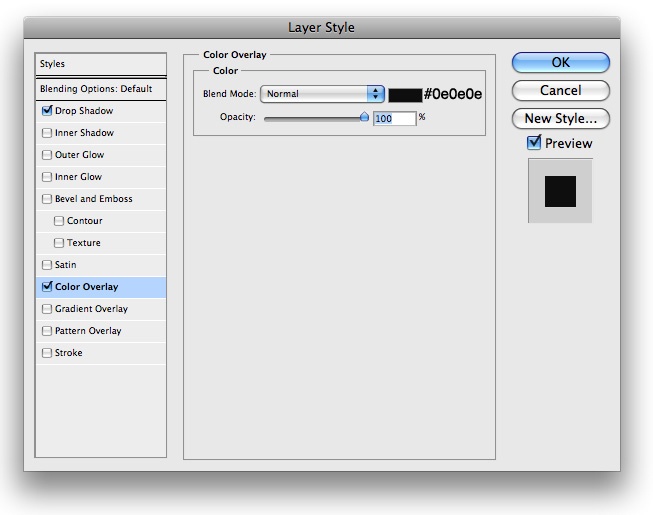Confirm with the OK button
The height and width of the screenshot is (515, 653).
[x=561, y=62]
